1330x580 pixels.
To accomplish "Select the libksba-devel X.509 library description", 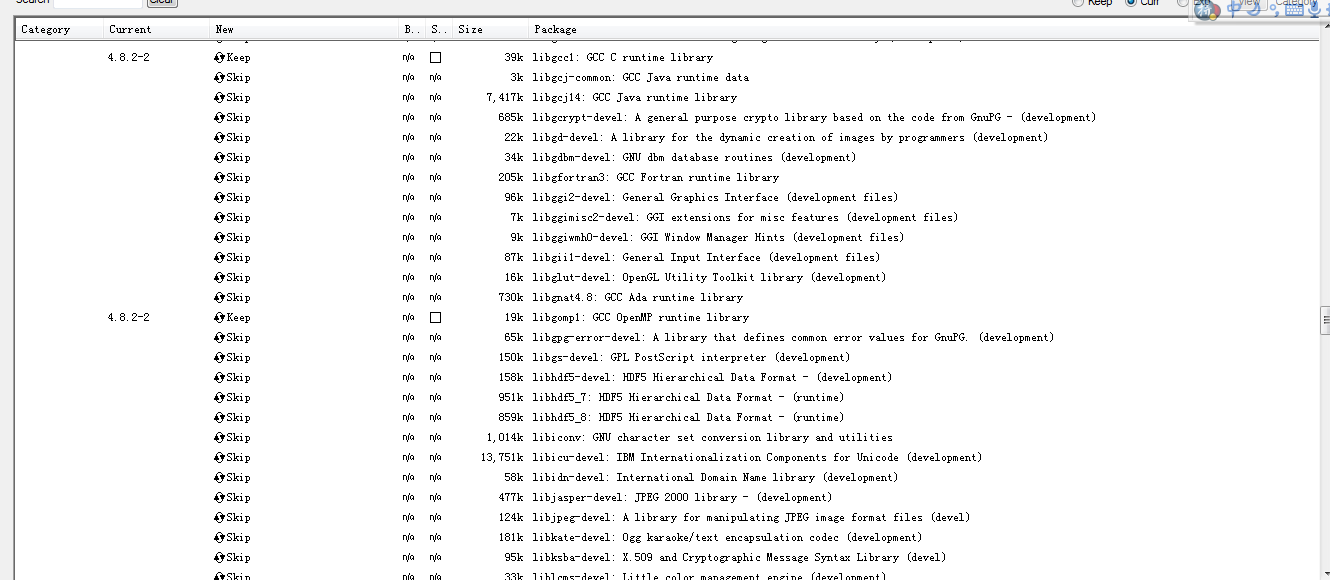I will (x=739, y=558).
